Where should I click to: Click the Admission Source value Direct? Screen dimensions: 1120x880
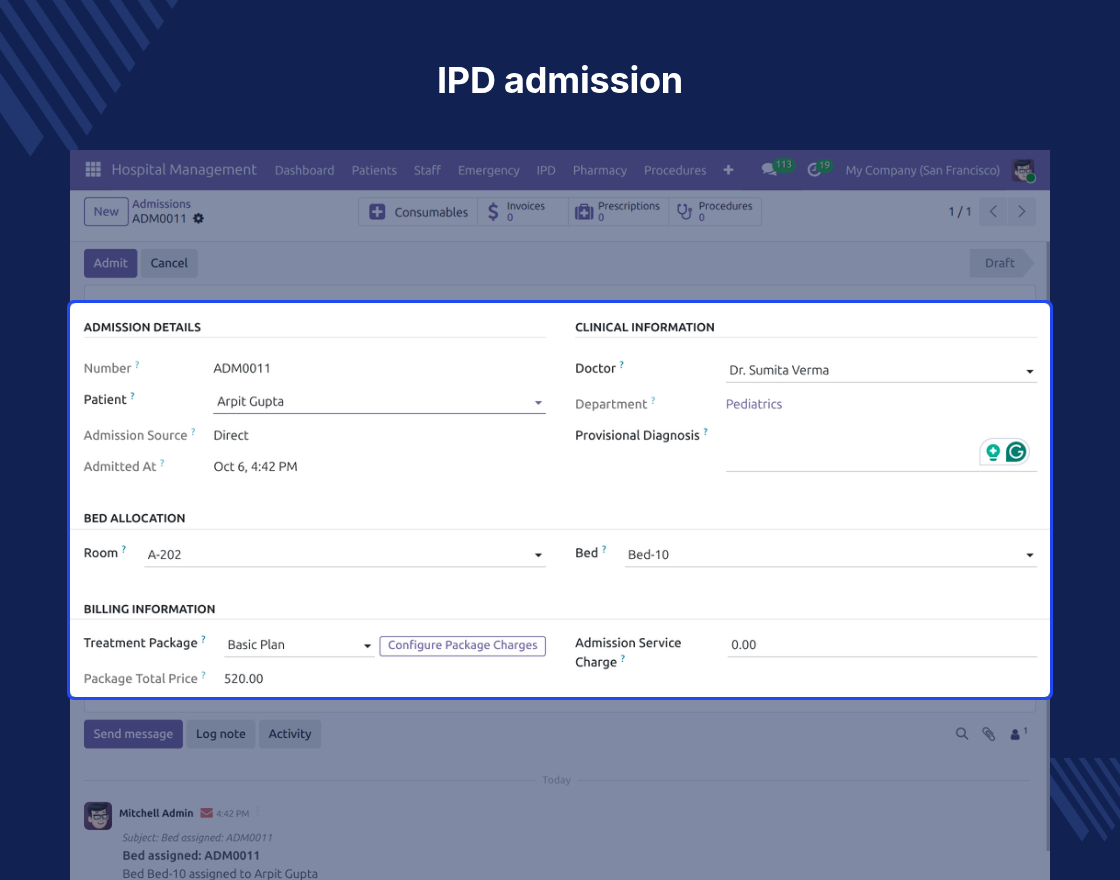(231, 435)
